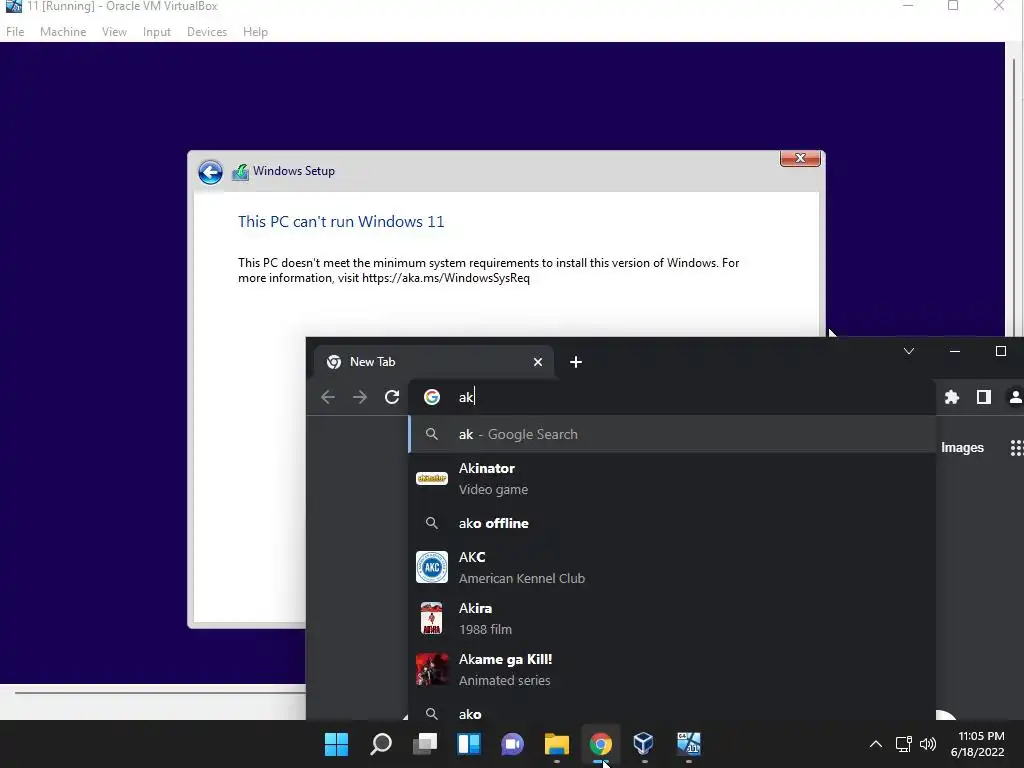
Task: Go forward in Chrome
Action: [x=360, y=397]
